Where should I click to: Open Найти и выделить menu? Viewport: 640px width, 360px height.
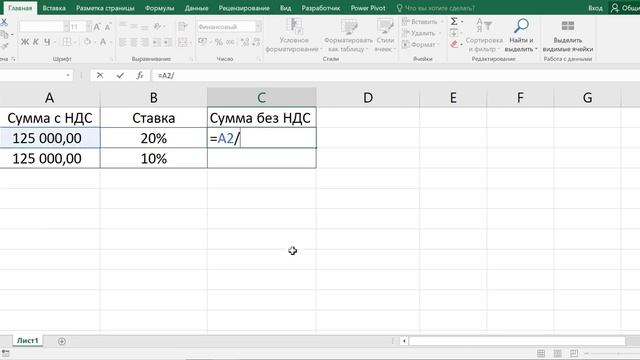(x=521, y=35)
